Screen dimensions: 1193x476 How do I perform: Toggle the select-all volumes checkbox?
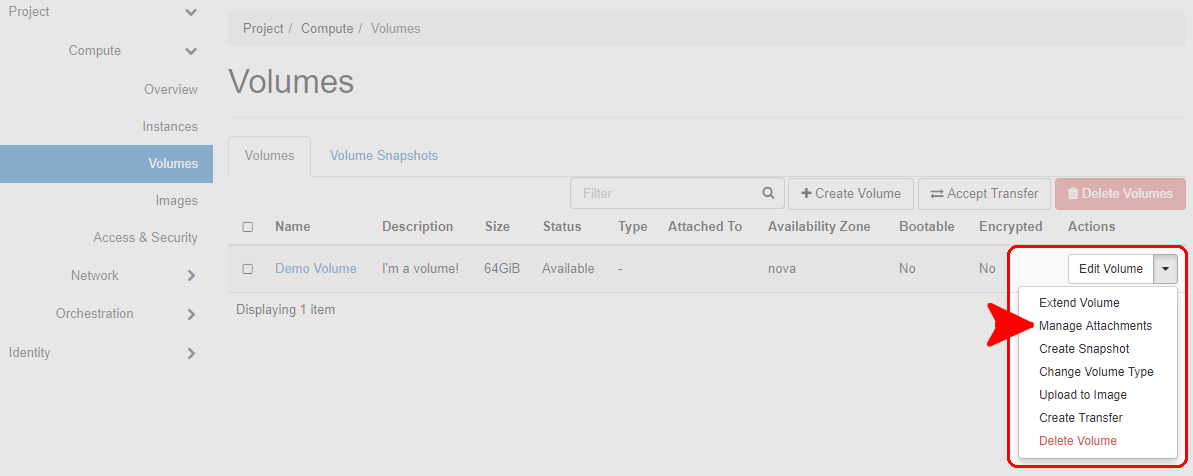248,227
